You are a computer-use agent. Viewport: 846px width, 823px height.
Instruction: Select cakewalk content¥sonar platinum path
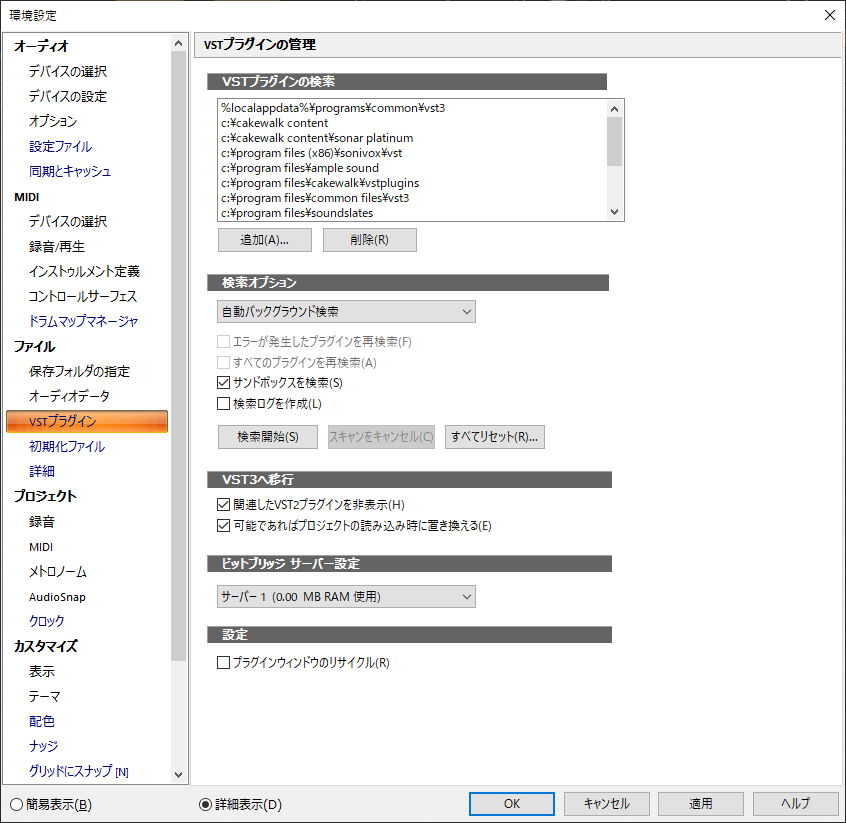click(317, 138)
